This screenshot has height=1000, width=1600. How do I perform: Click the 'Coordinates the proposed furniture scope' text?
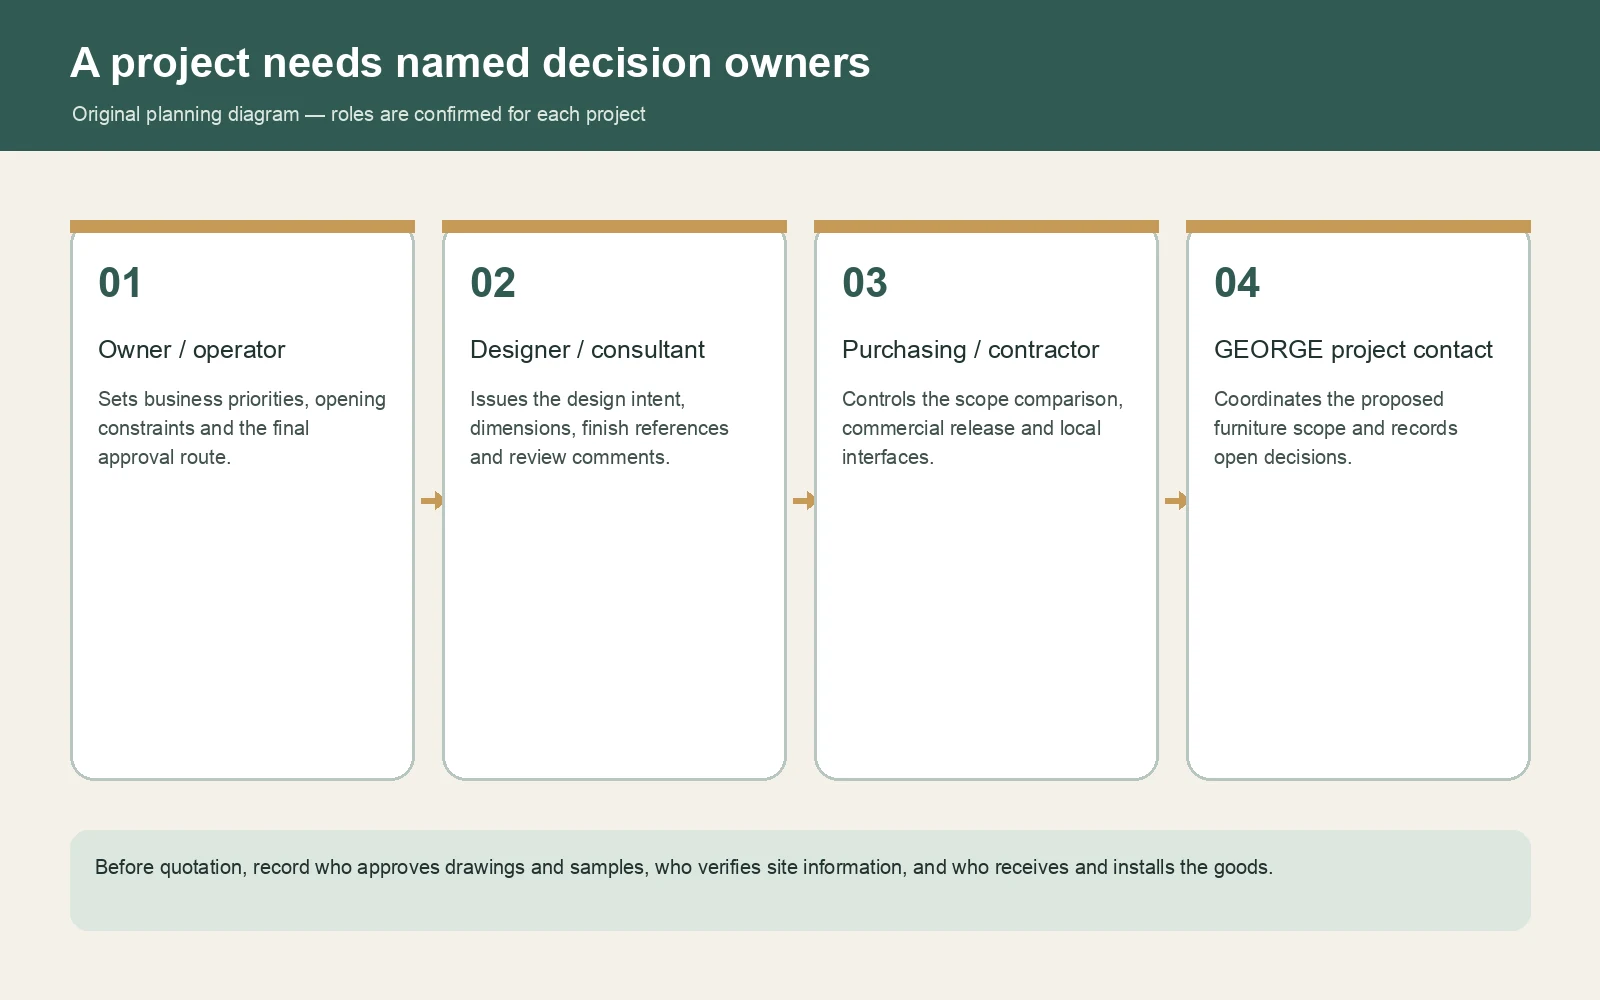[1336, 428]
